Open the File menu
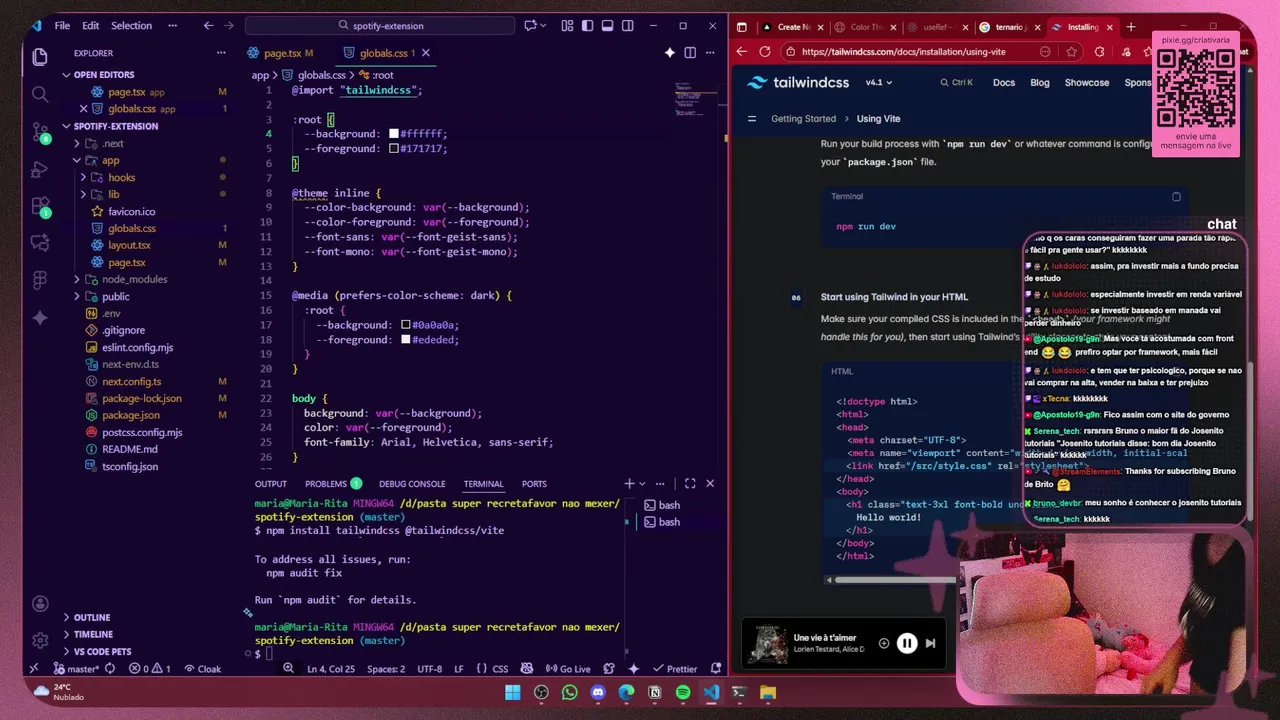The image size is (1280, 720). (x=62, y=26)
